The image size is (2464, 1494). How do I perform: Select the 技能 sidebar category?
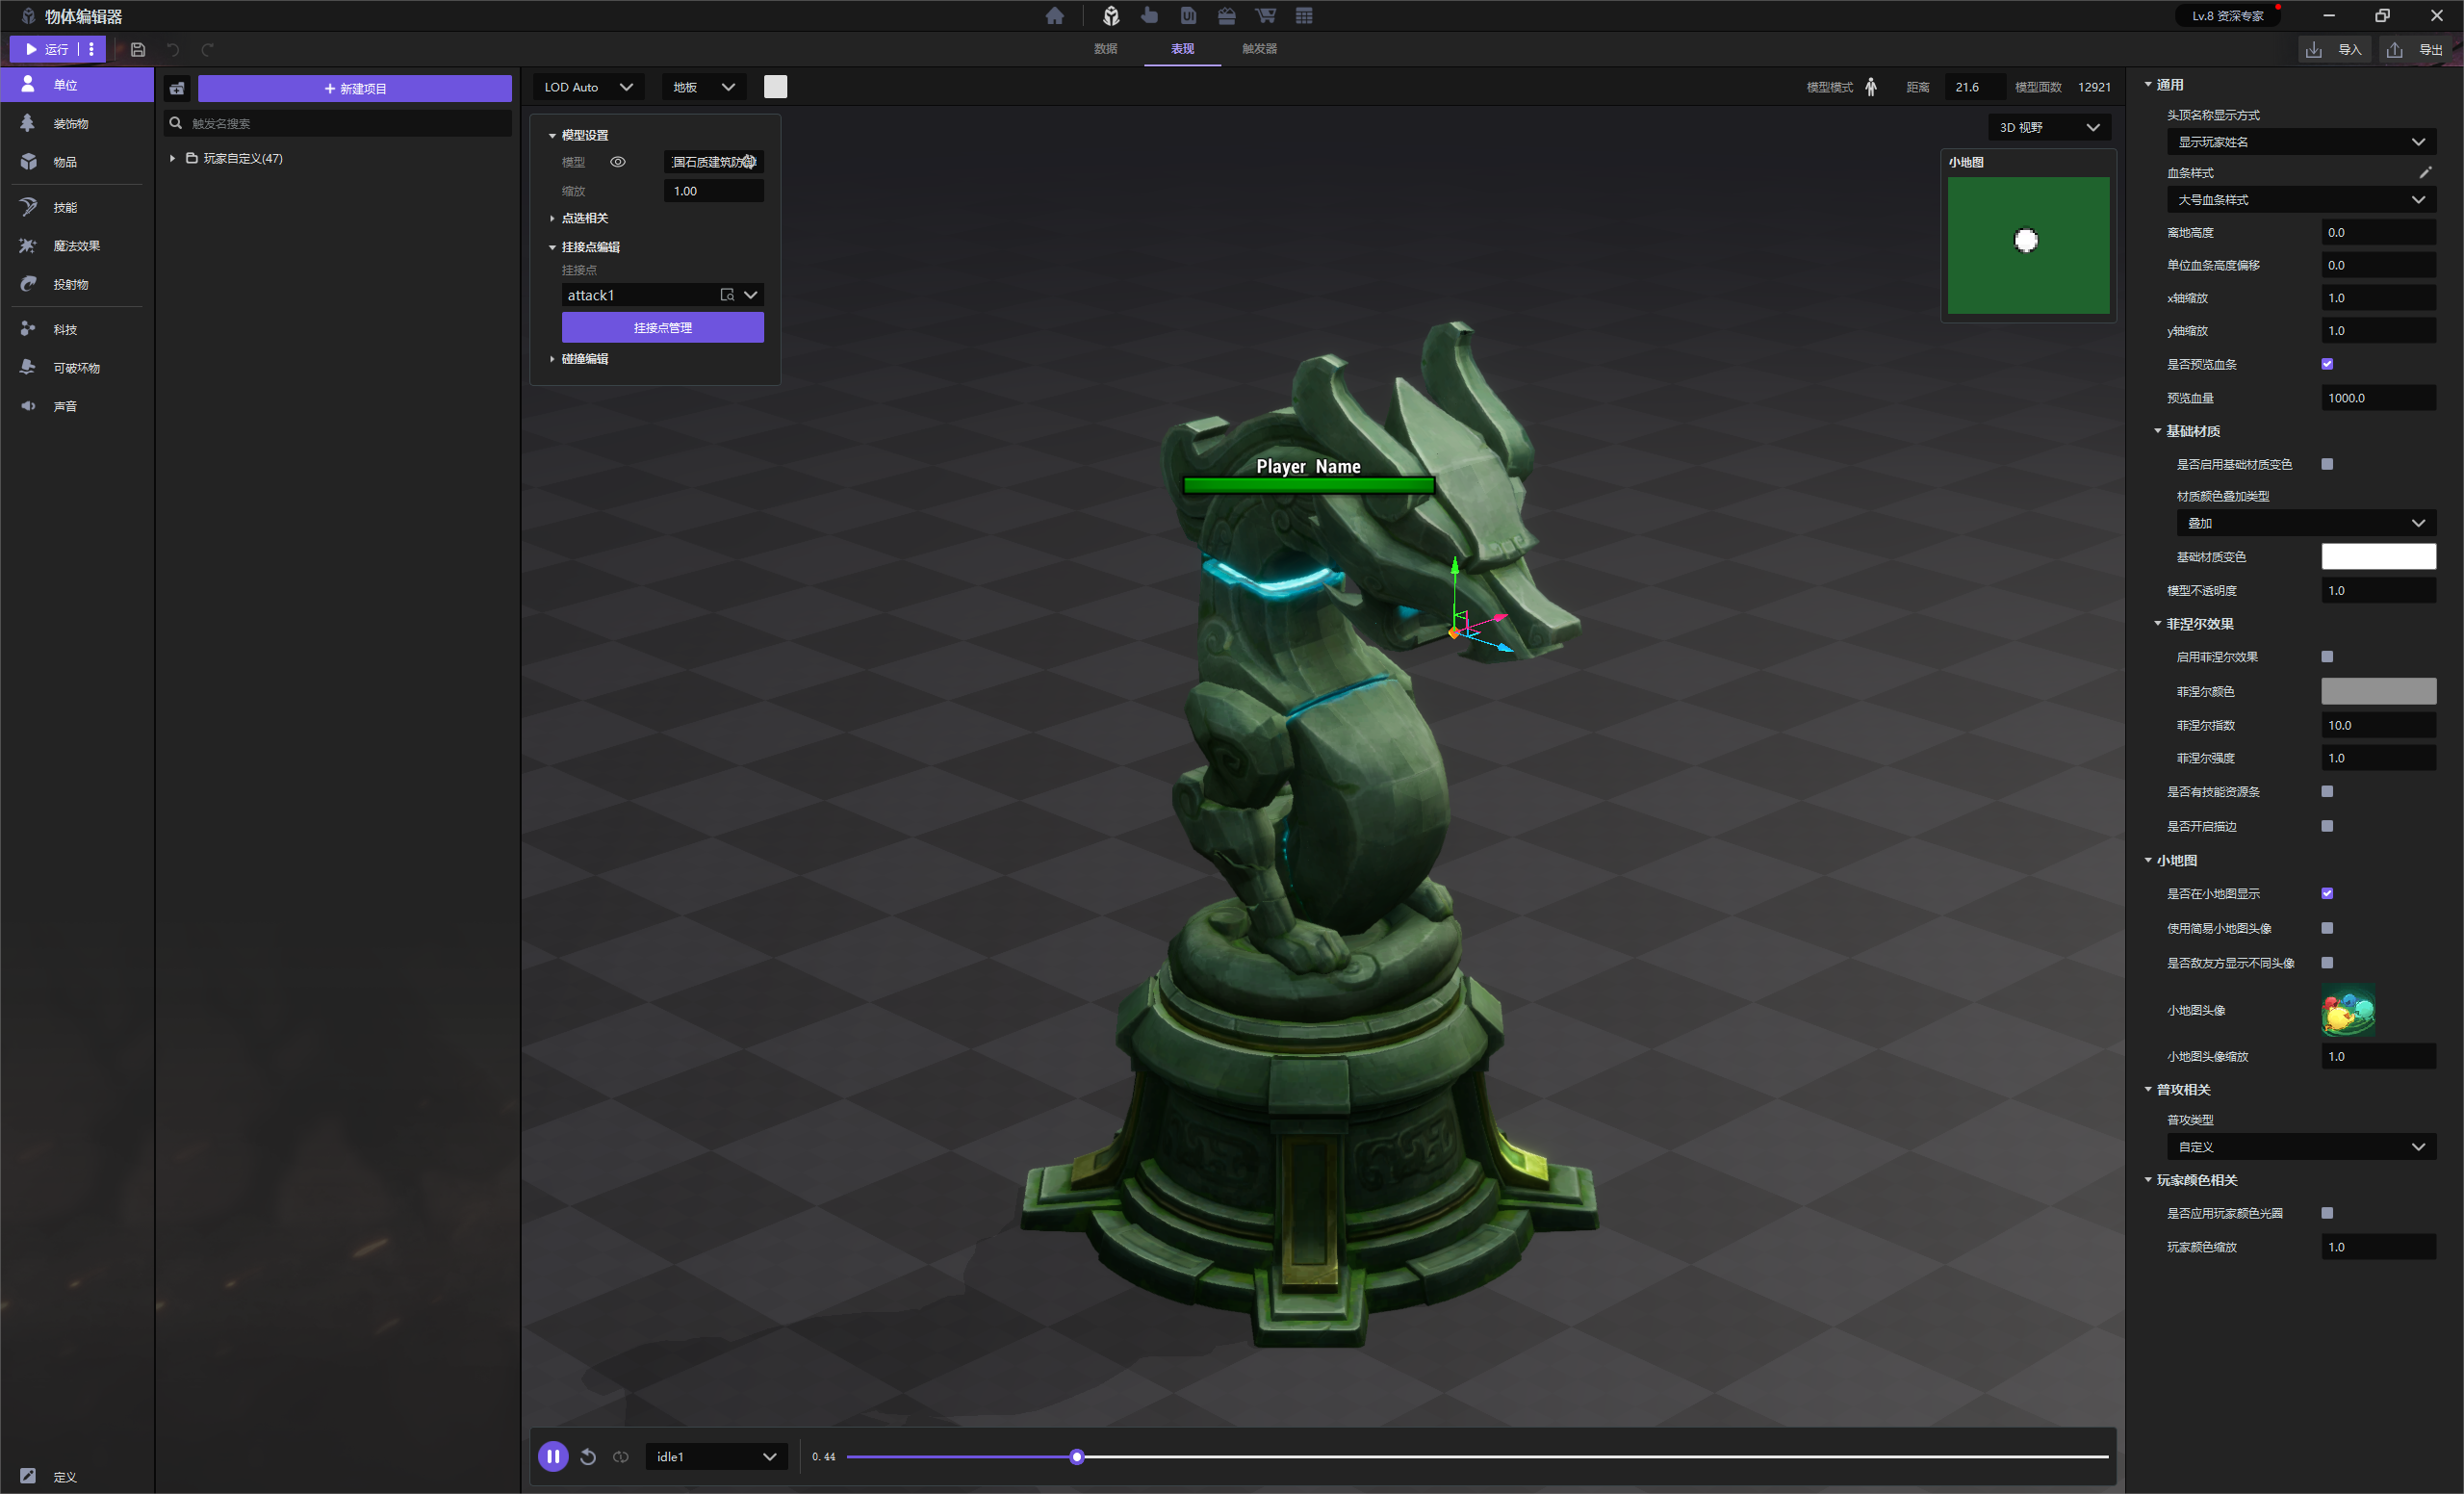tap(77, 207)
